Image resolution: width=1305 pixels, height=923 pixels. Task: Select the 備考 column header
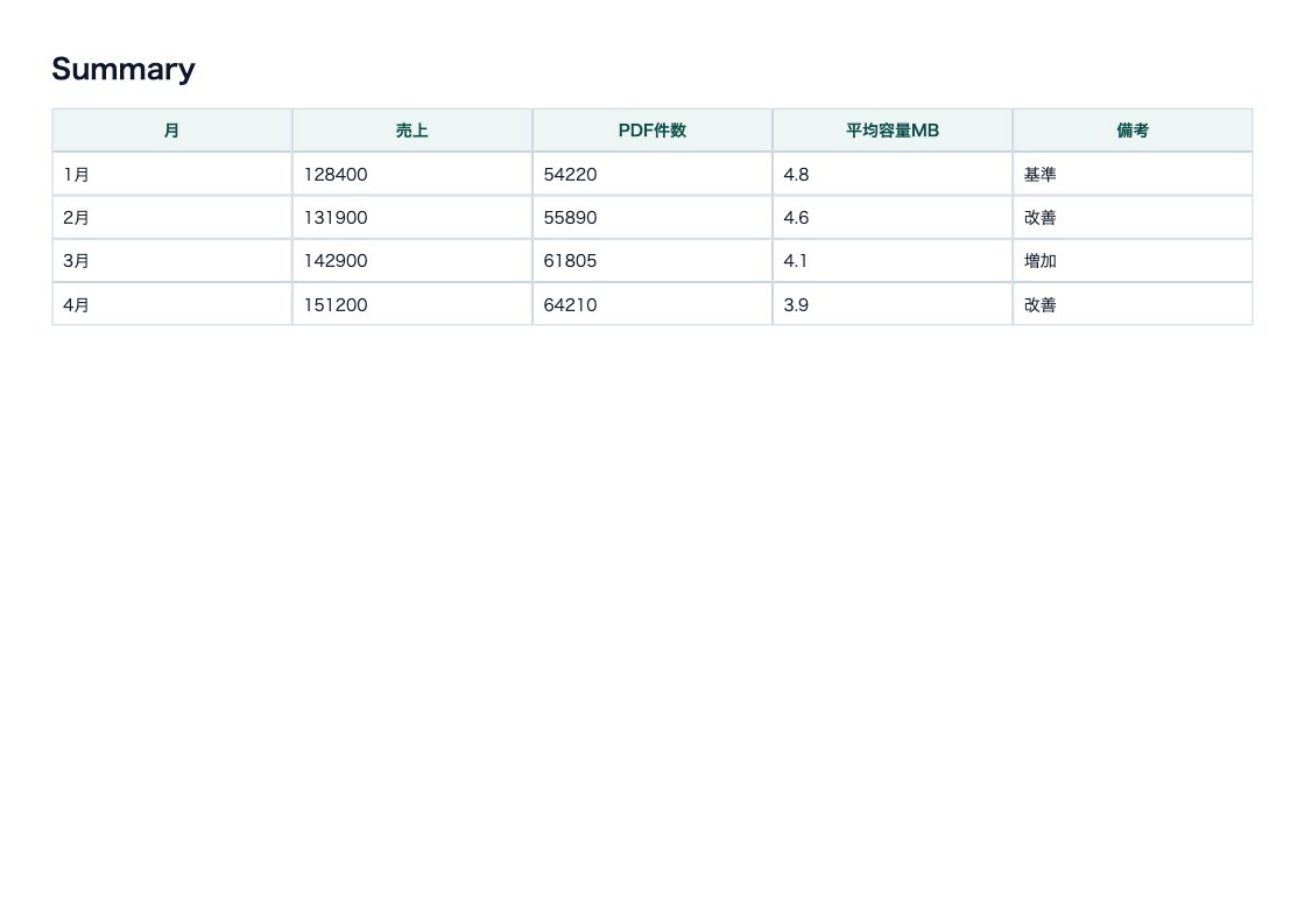1132,130
